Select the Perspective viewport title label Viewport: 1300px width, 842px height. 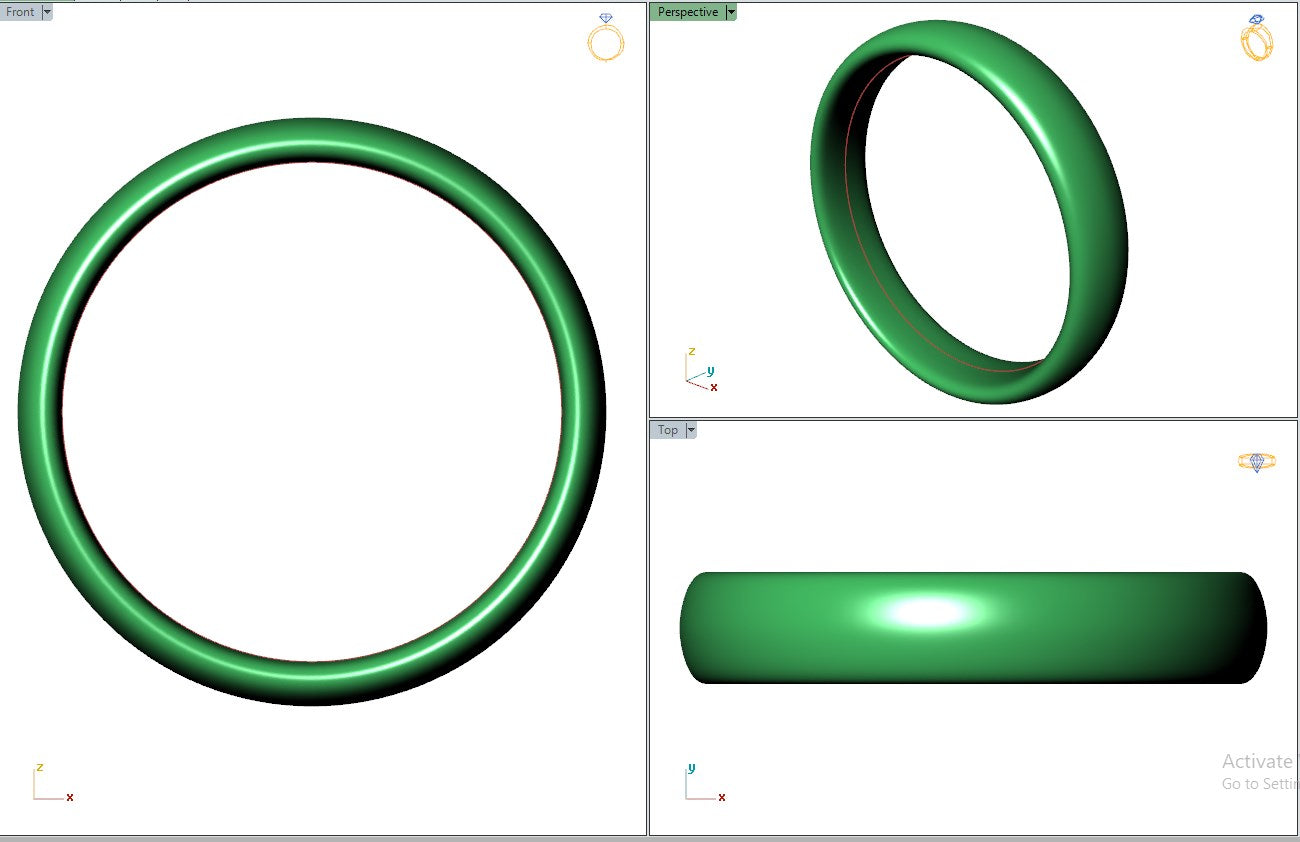(x=687, y=12)
